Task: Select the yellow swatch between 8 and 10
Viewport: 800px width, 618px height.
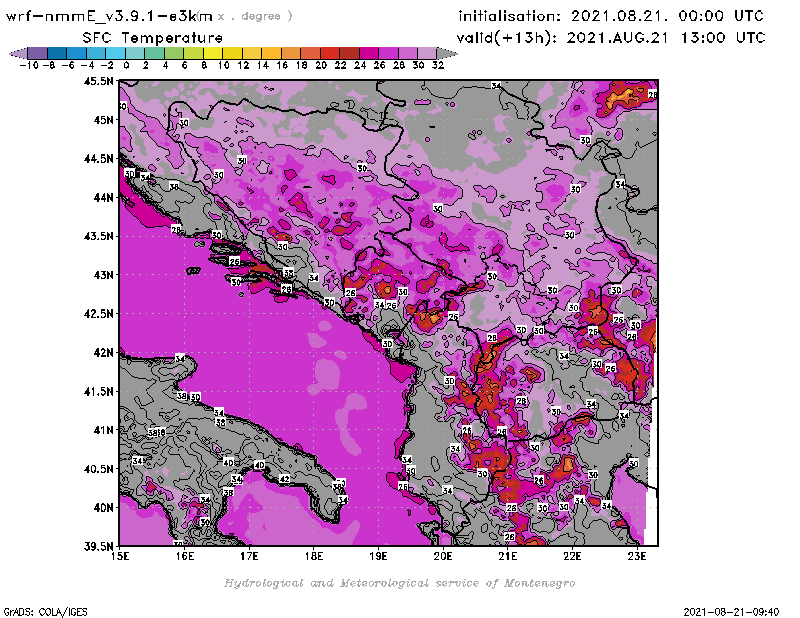Action: click(212, 53)
